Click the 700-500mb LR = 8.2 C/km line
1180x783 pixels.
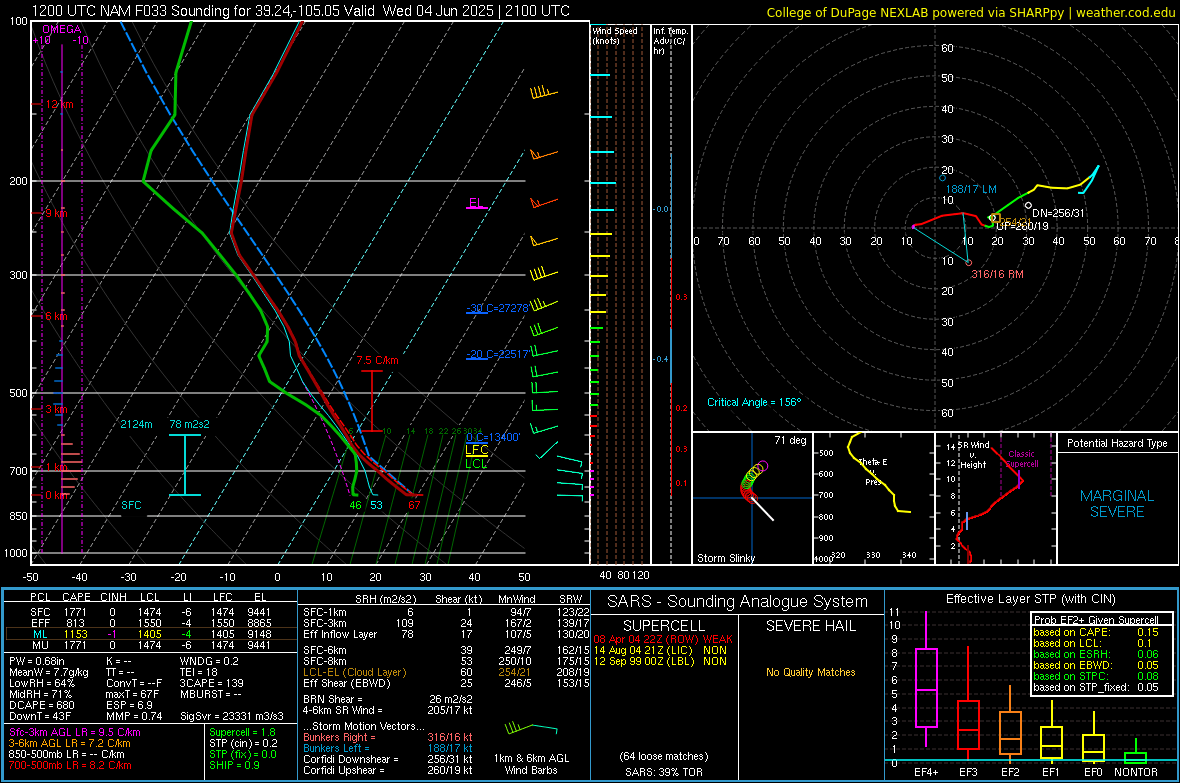(x=70, y=765)
